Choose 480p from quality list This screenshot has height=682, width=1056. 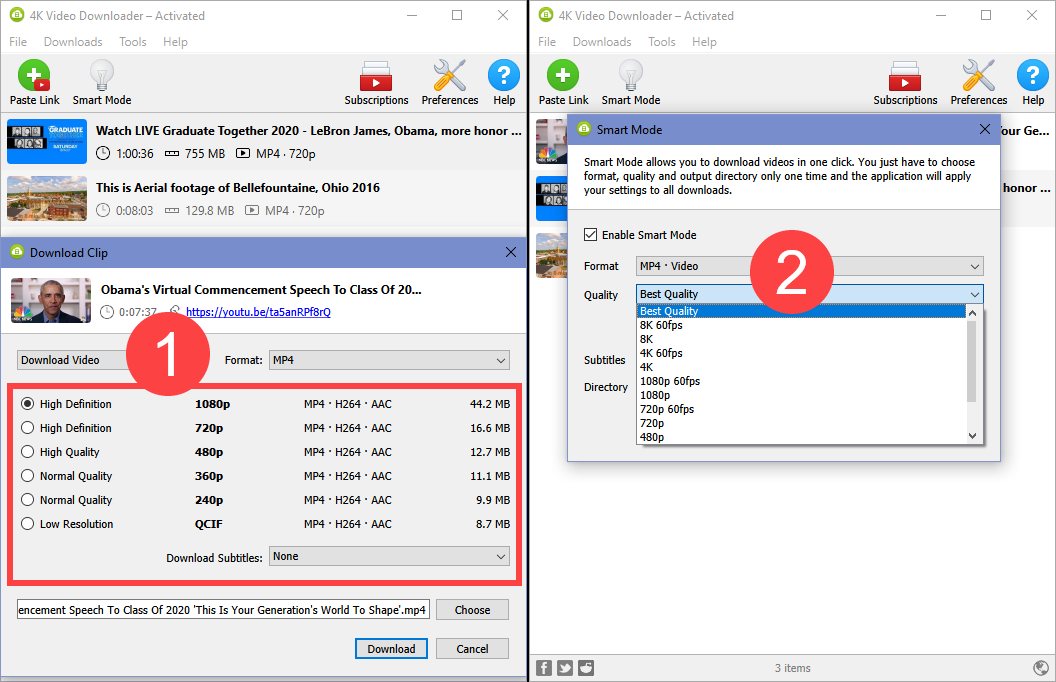point(801,437)
